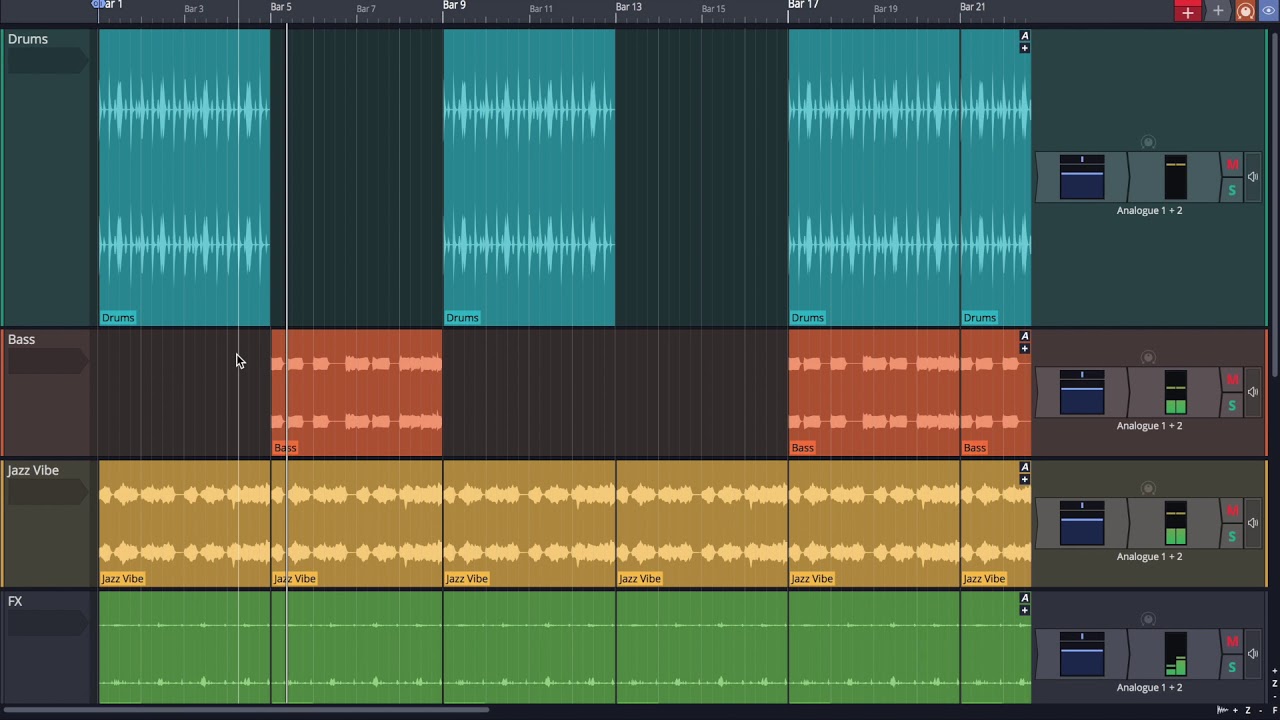
Task: Click the Bass track speaker icon
Action: click(x=1252, y=392)
